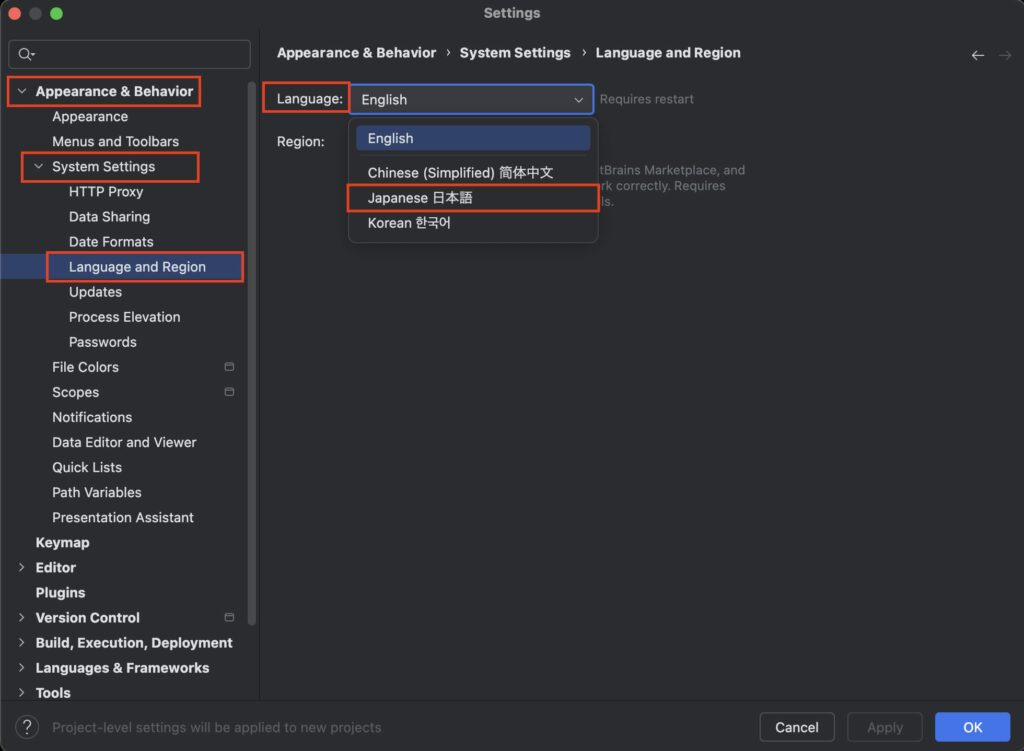Image resolution: width=1024 pixels, height=751 pixels.
Task: Click the search magnifier icon
Action: pyautogui.click(x=25, y=54)
